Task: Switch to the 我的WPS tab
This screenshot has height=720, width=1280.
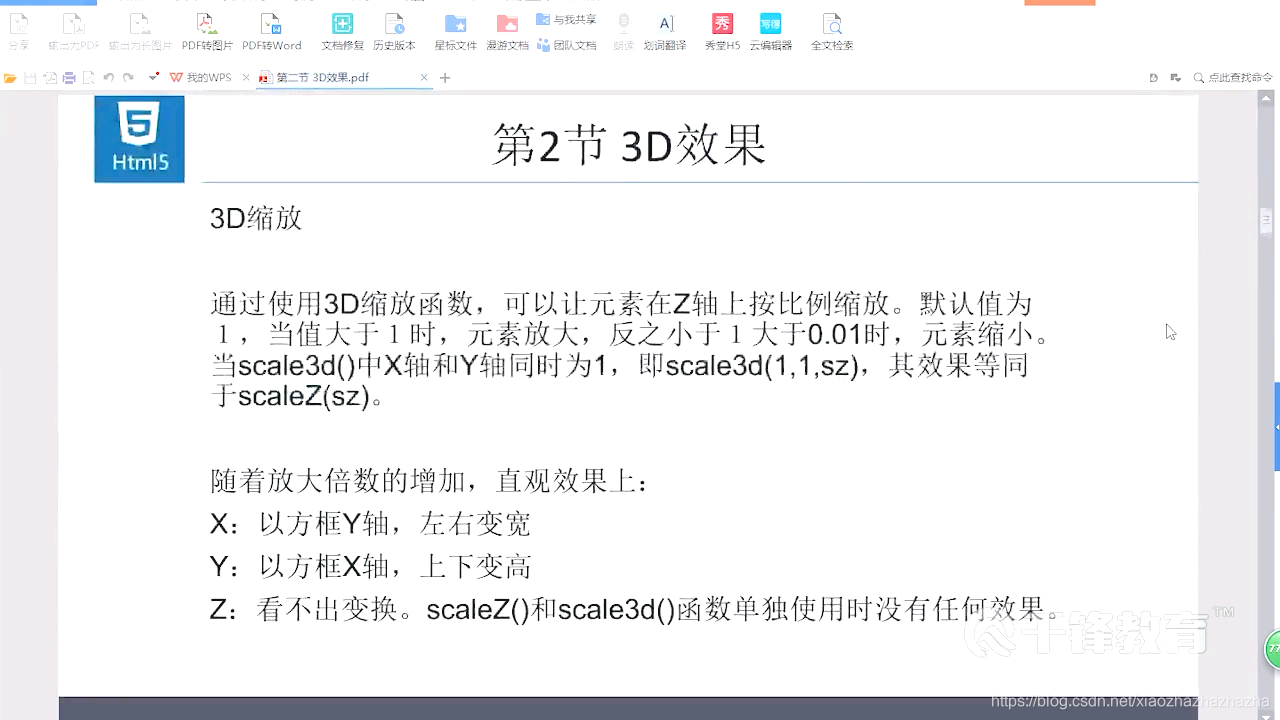Action: tap(201, 77)
